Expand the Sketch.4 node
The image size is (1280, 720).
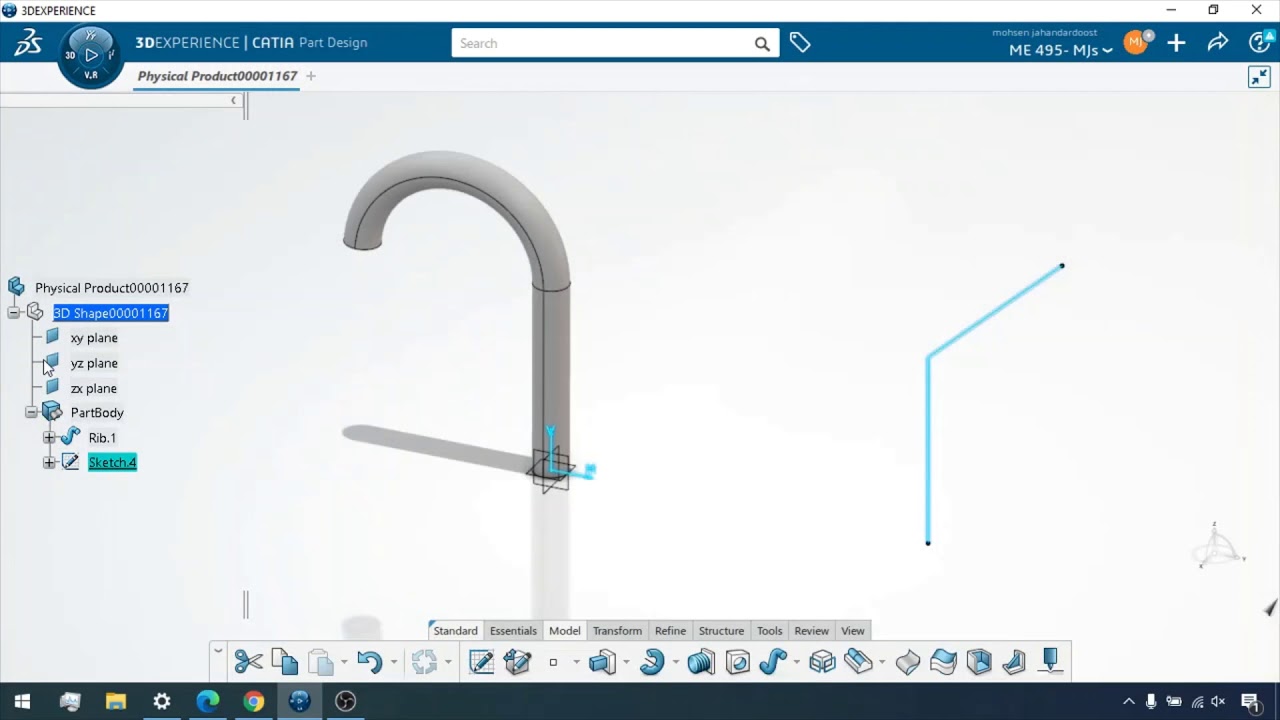coord(49,462)
